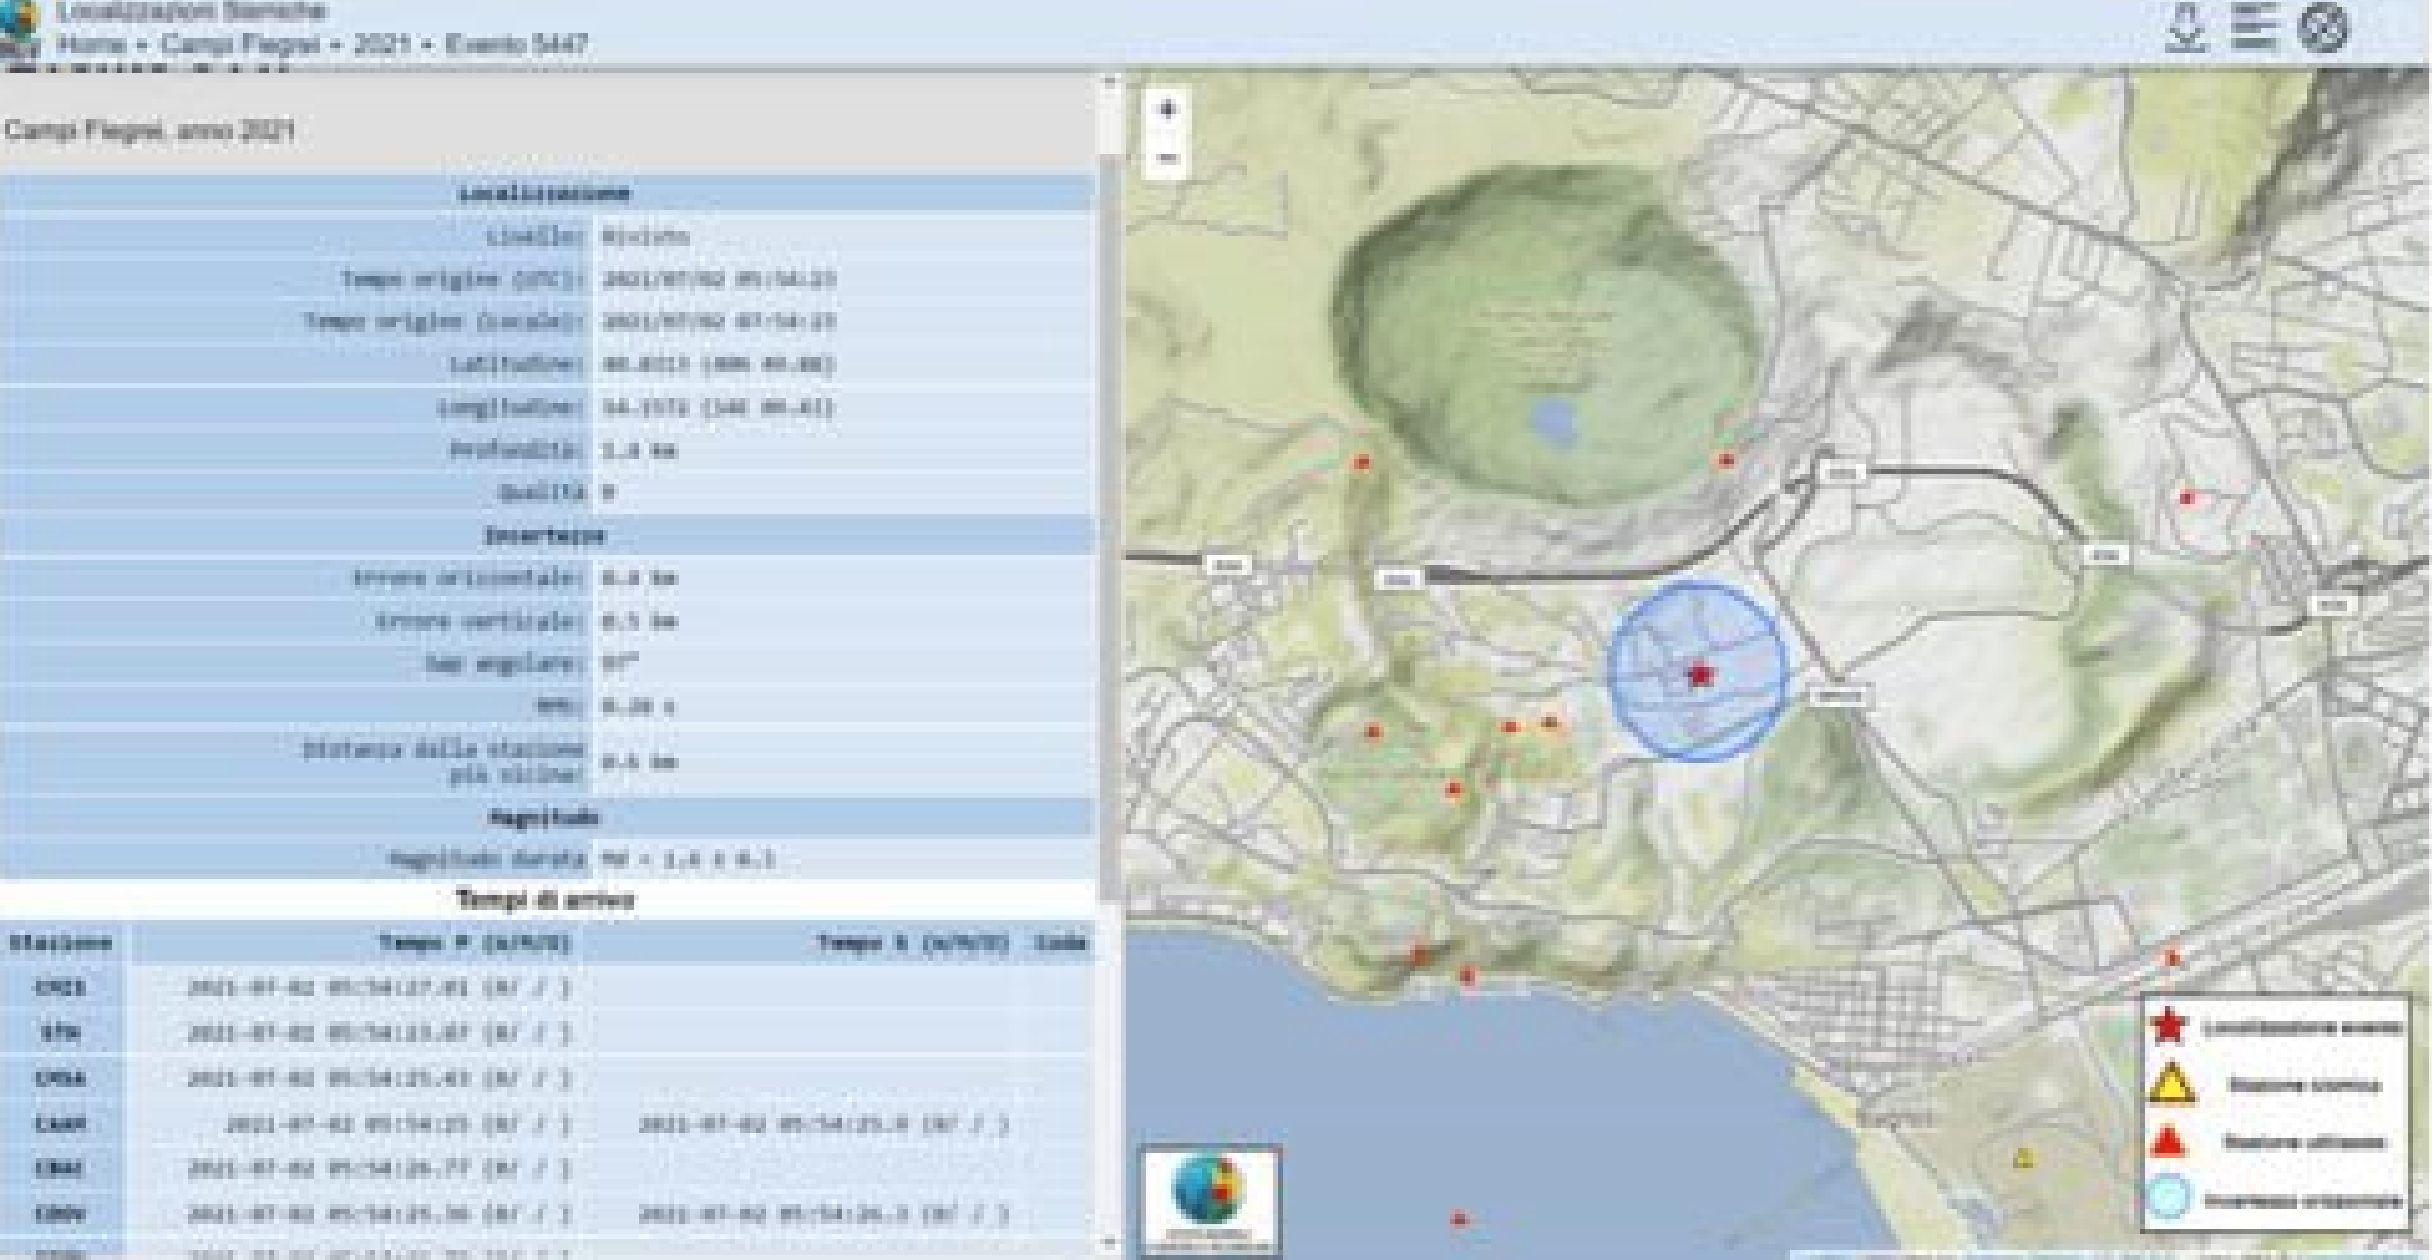The image size is (2432, 1260).
Task: Open Campi Flegrei breadcrumb link
Action: point(240,44)
